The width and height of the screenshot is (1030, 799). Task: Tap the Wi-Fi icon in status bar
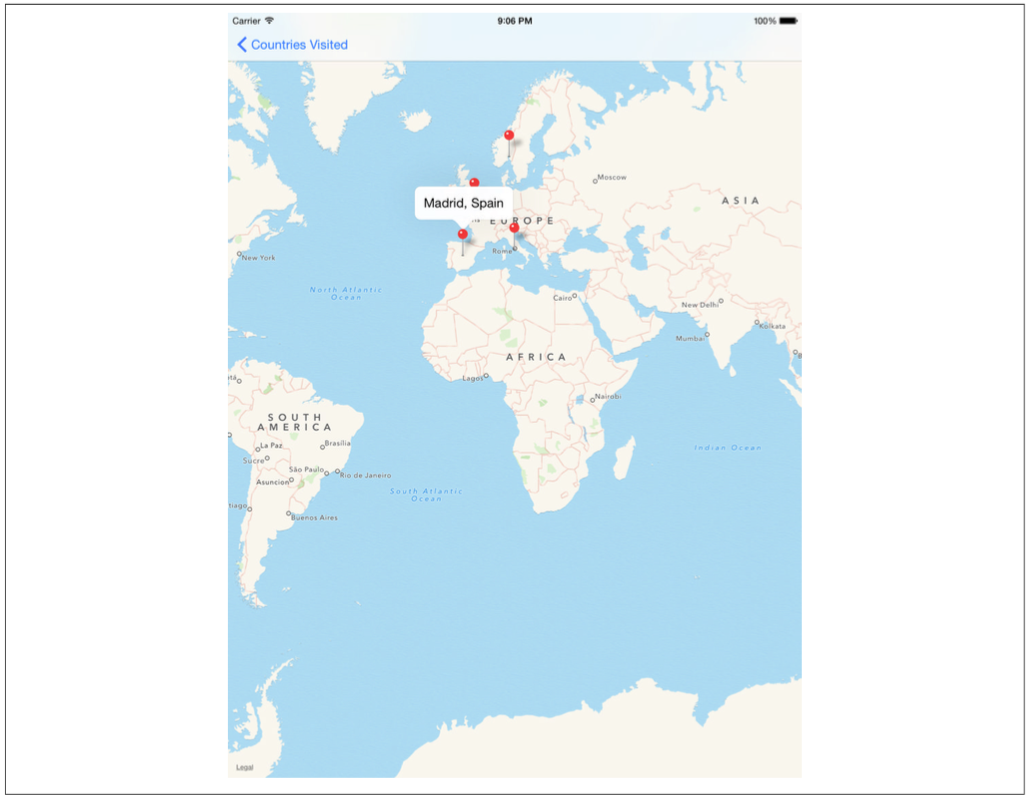[x=269, y=21]
